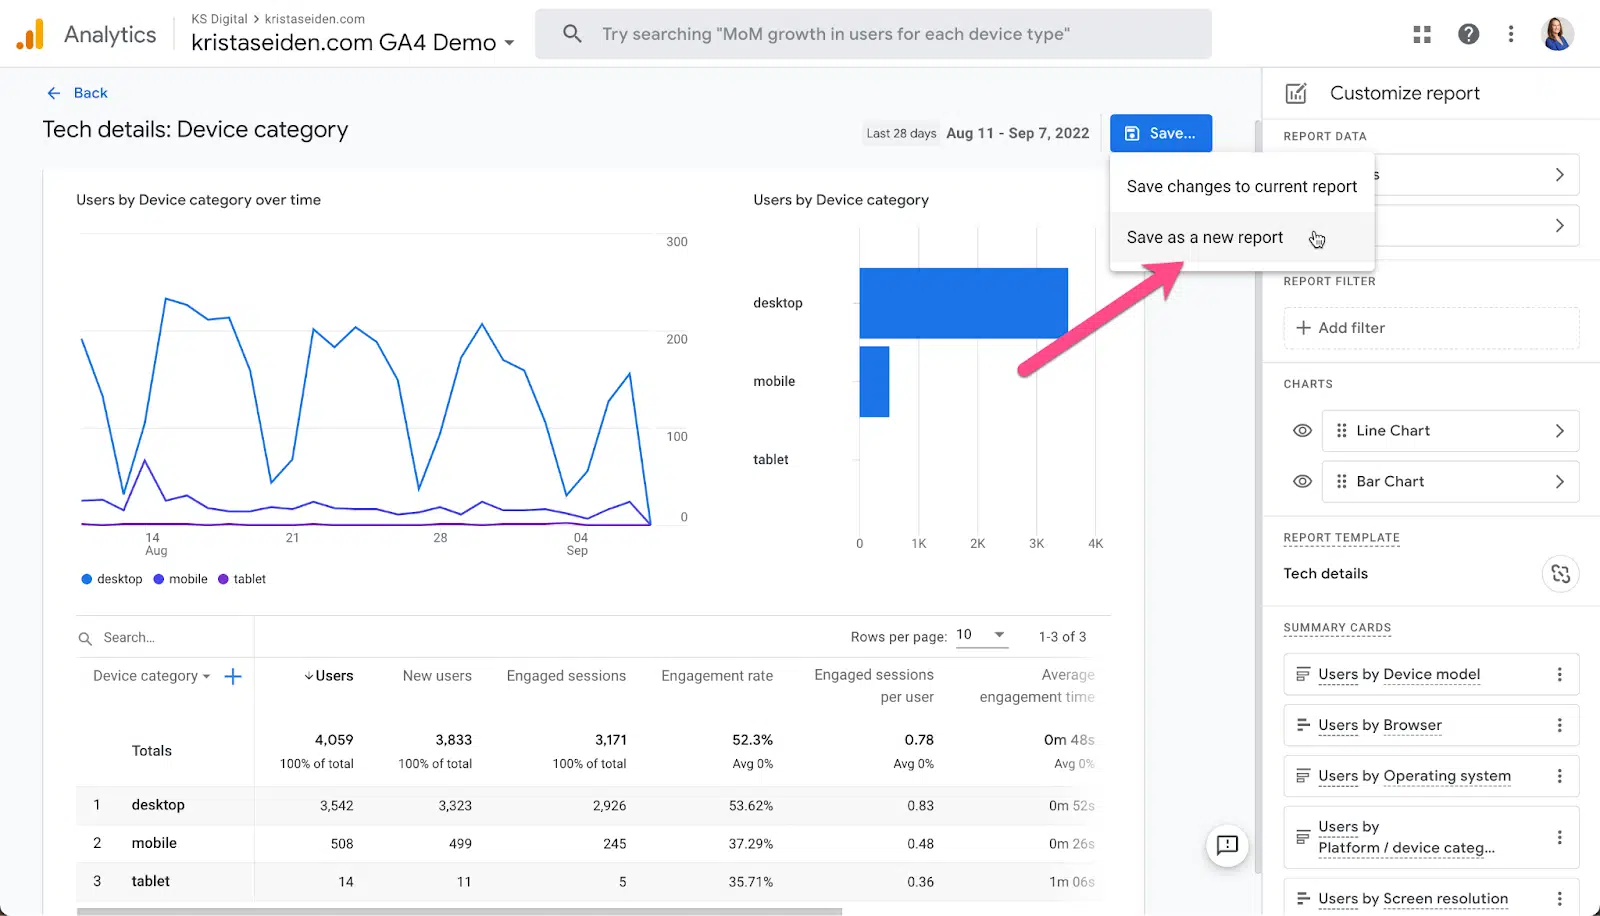Toggle Bar Chart visibility eye icon
This screenshot has width=1600, height=916.
1302,482
